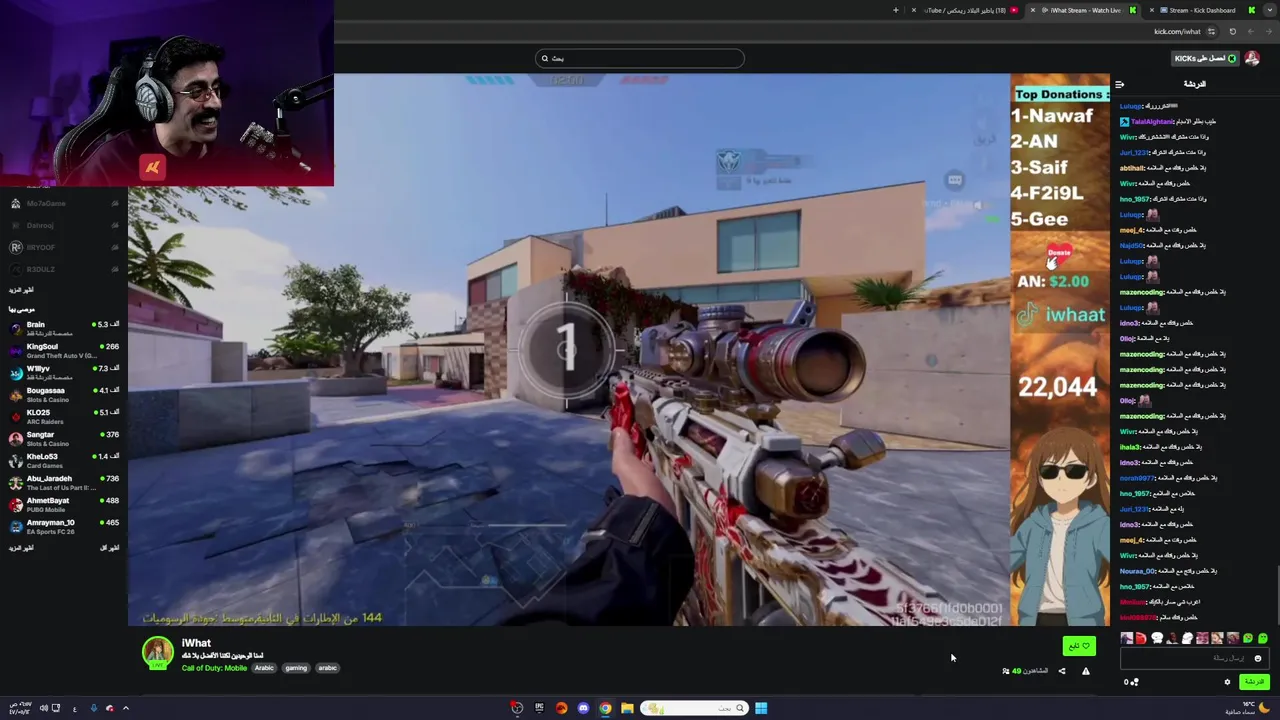Open the Call of Duty: Mobile category link
Viewport: 1280px width, 720px height.
point(214,668)
